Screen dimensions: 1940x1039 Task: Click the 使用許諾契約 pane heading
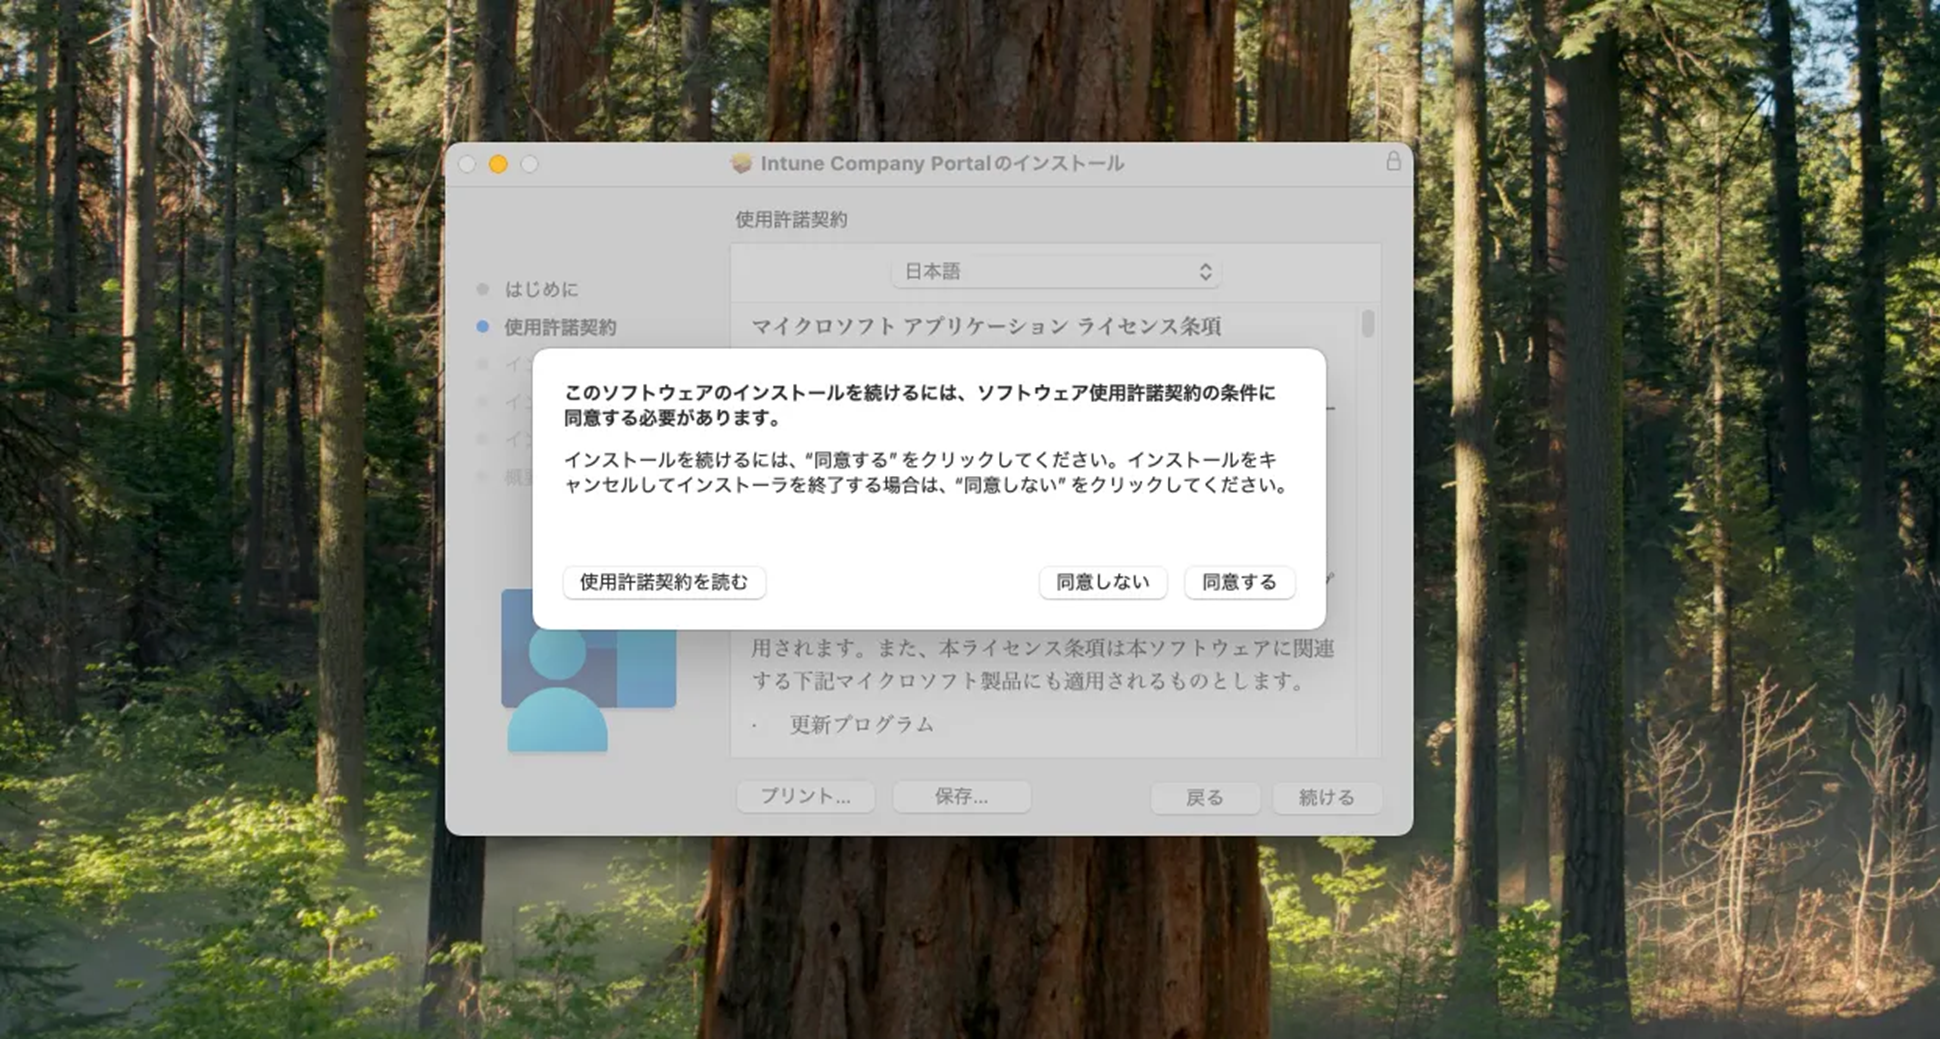pyautogui.click(x=791, y=219)
